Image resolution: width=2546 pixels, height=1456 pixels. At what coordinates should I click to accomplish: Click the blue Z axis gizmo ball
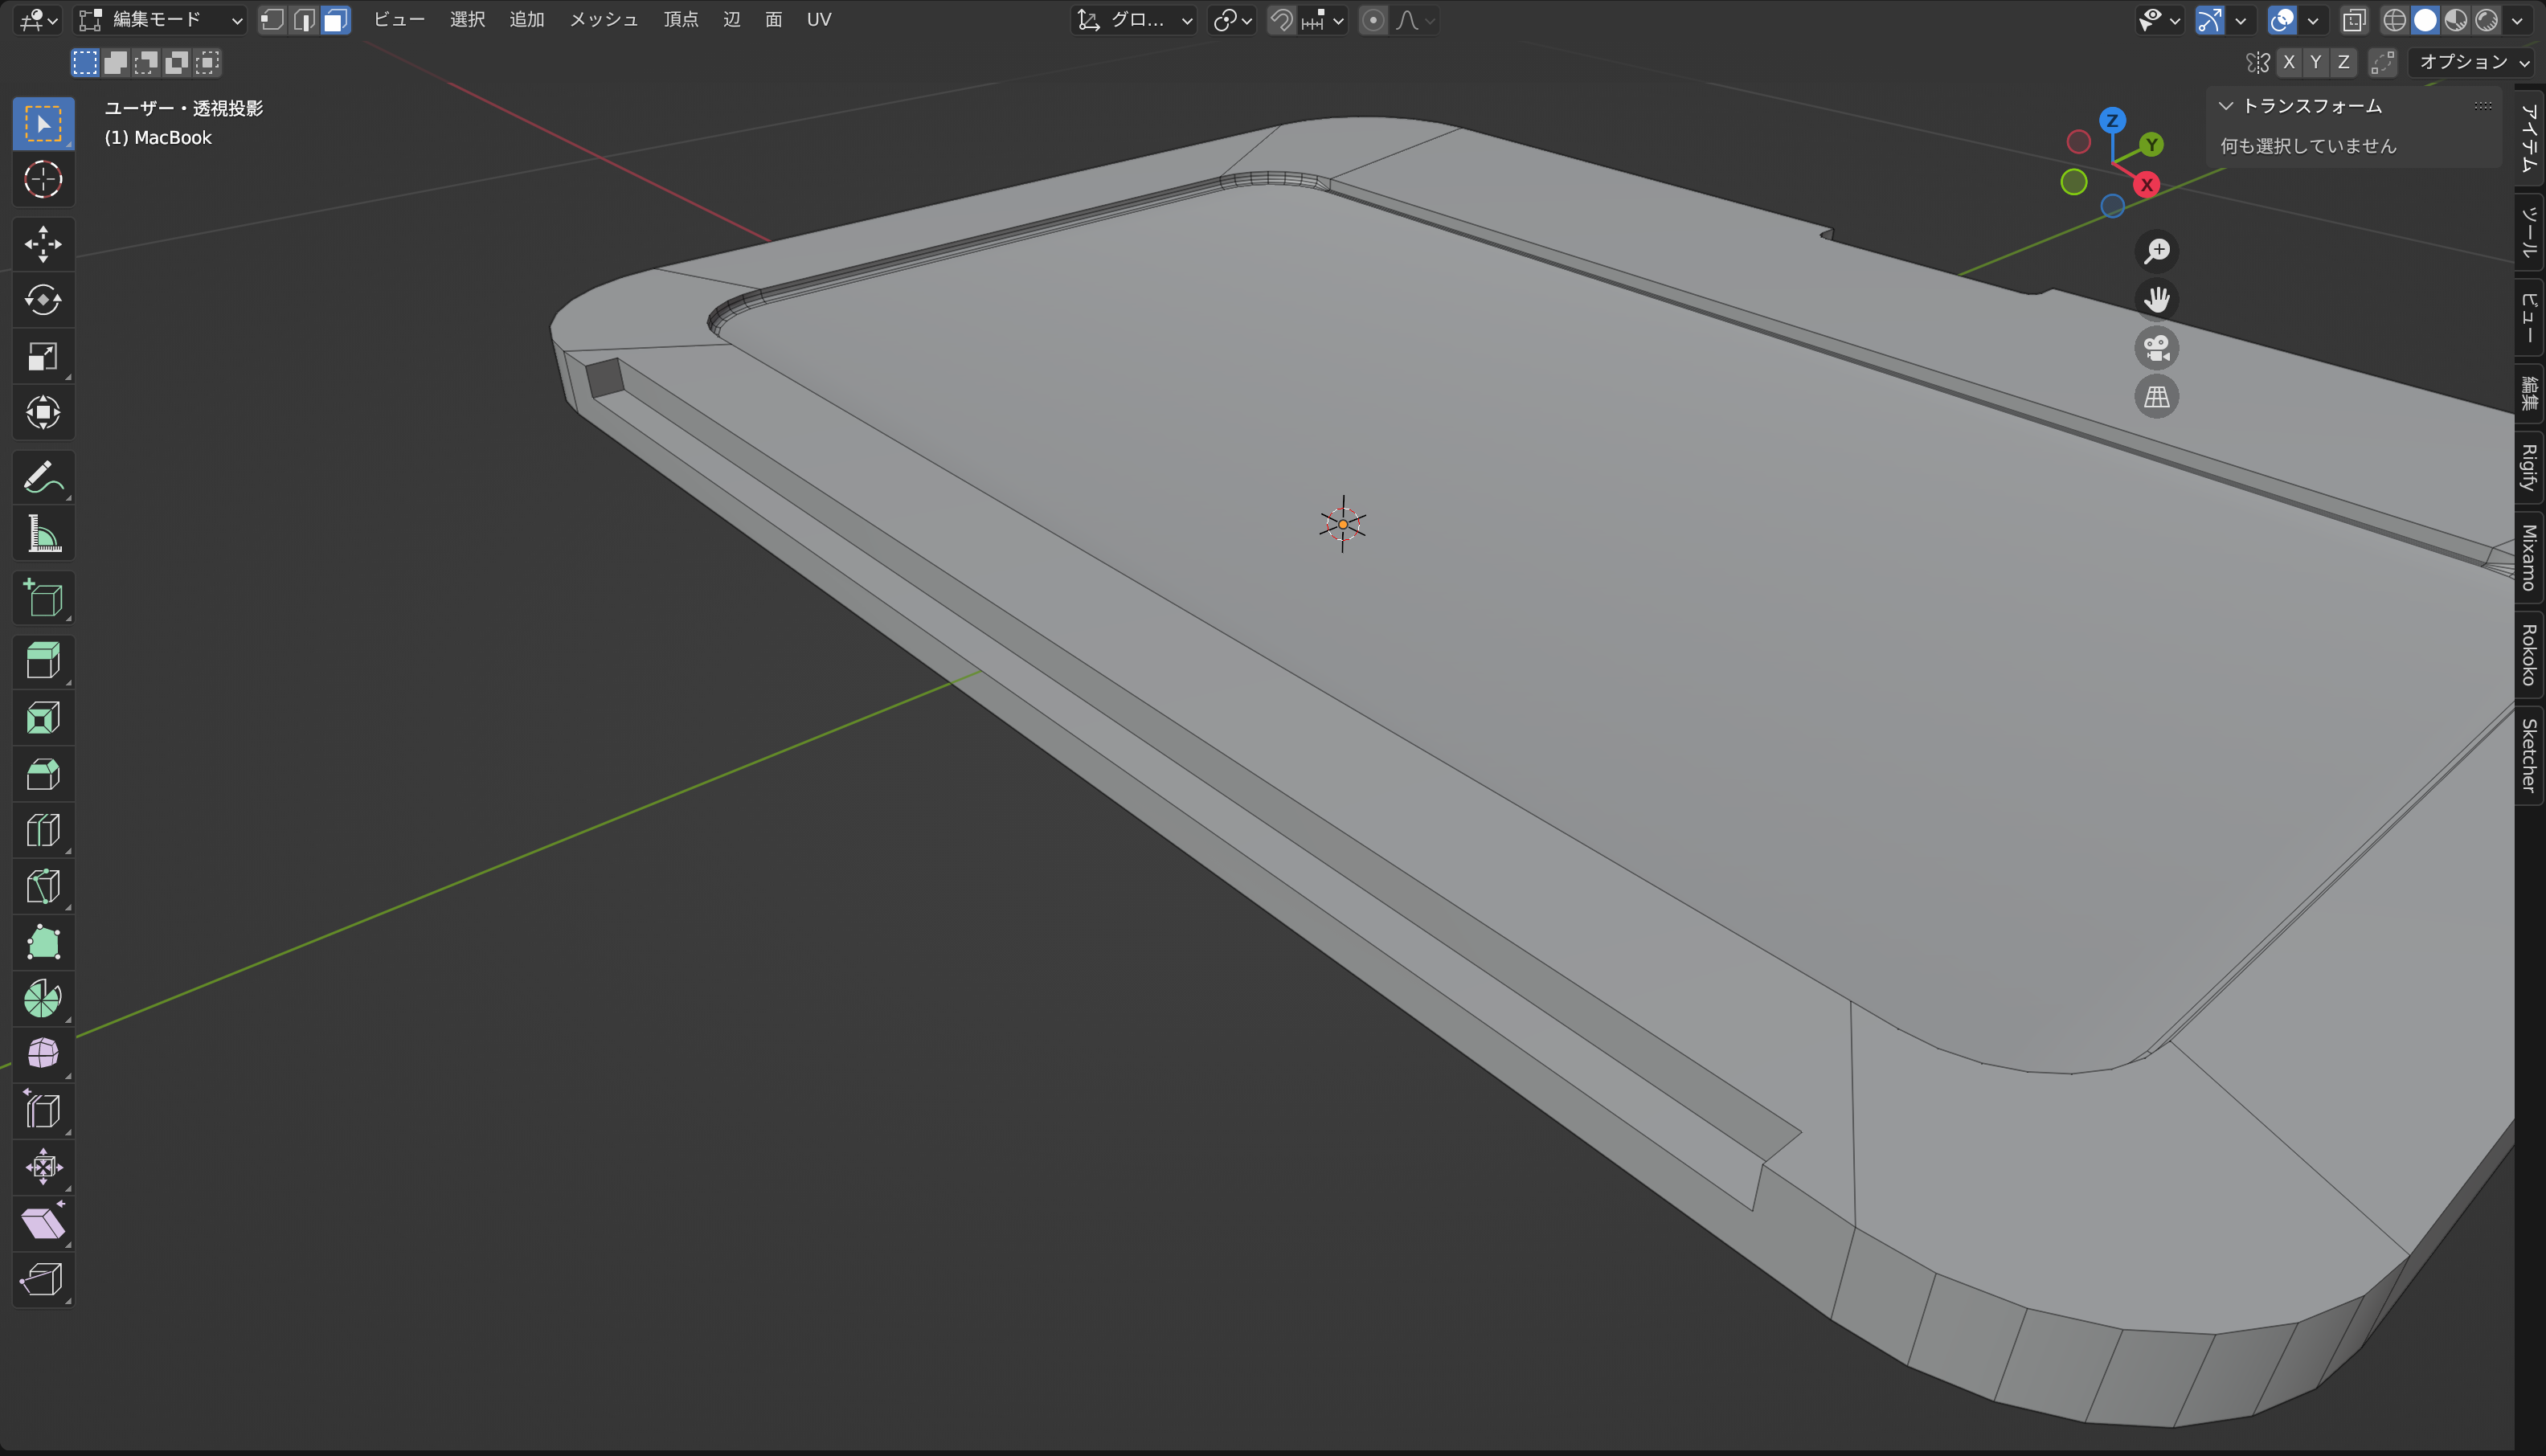click(x=2112, y=121)
